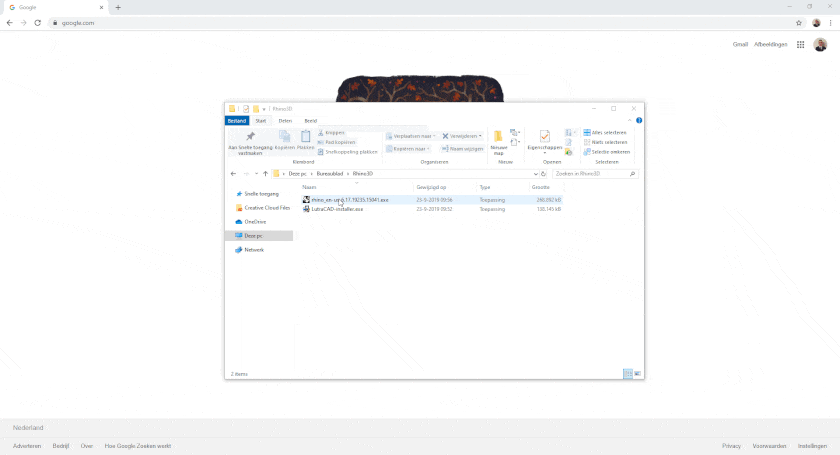Screen dimensions: 840x455
Task: Open Eigenschappen in the ribbon
Action: [x=544, y=141]
